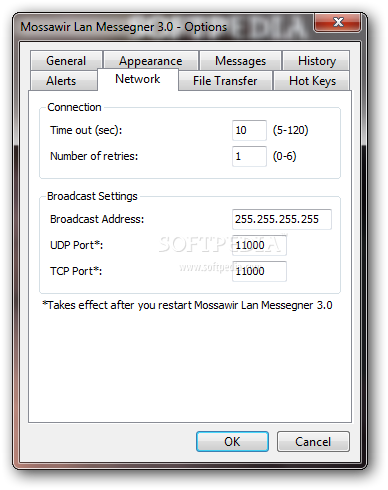Click the Time out seconds field
This screenshot has height=490, width=388.
[249, 130]
